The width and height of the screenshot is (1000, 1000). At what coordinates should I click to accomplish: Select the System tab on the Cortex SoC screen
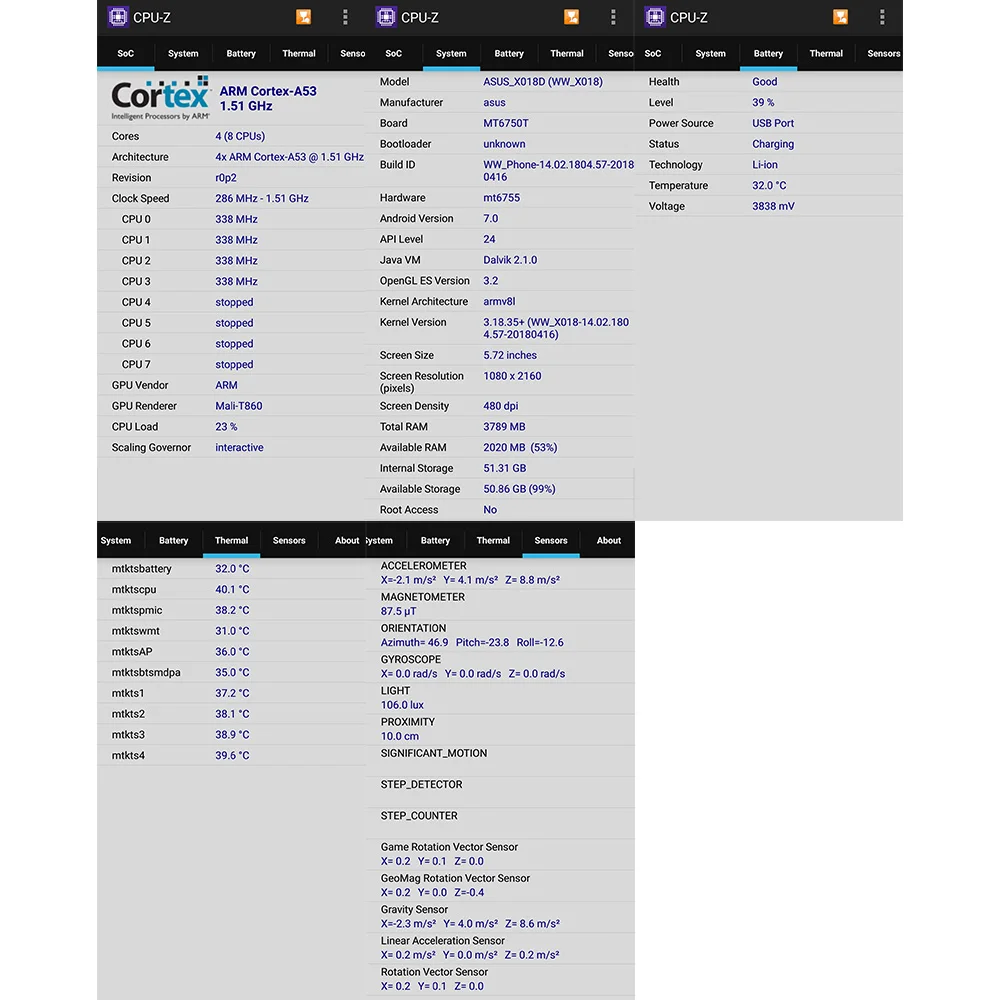coord(183,54)
